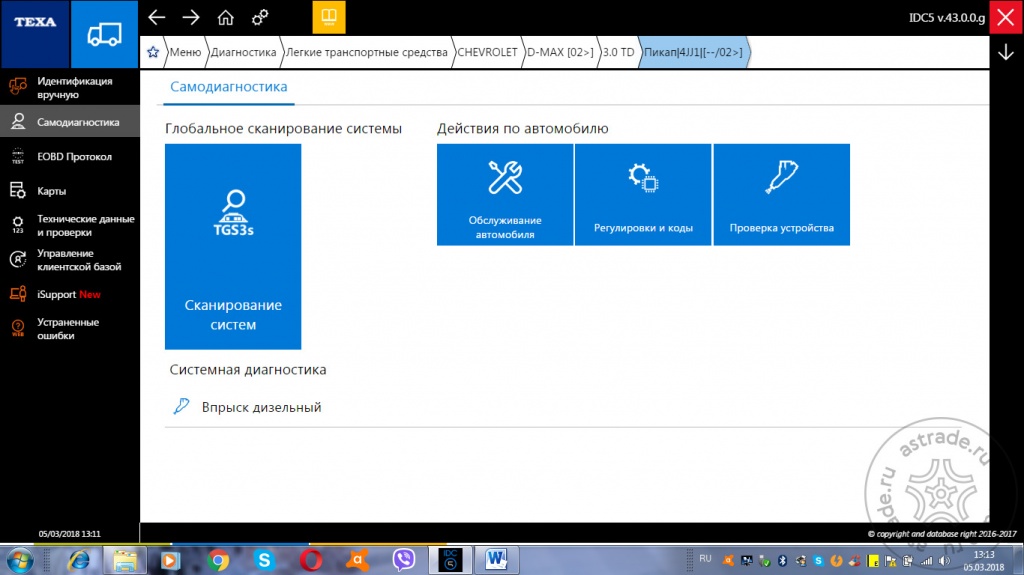Switch to the Самодиагностика tab
This screenshot has width=1024, height=575.
(x=229, y=87)
